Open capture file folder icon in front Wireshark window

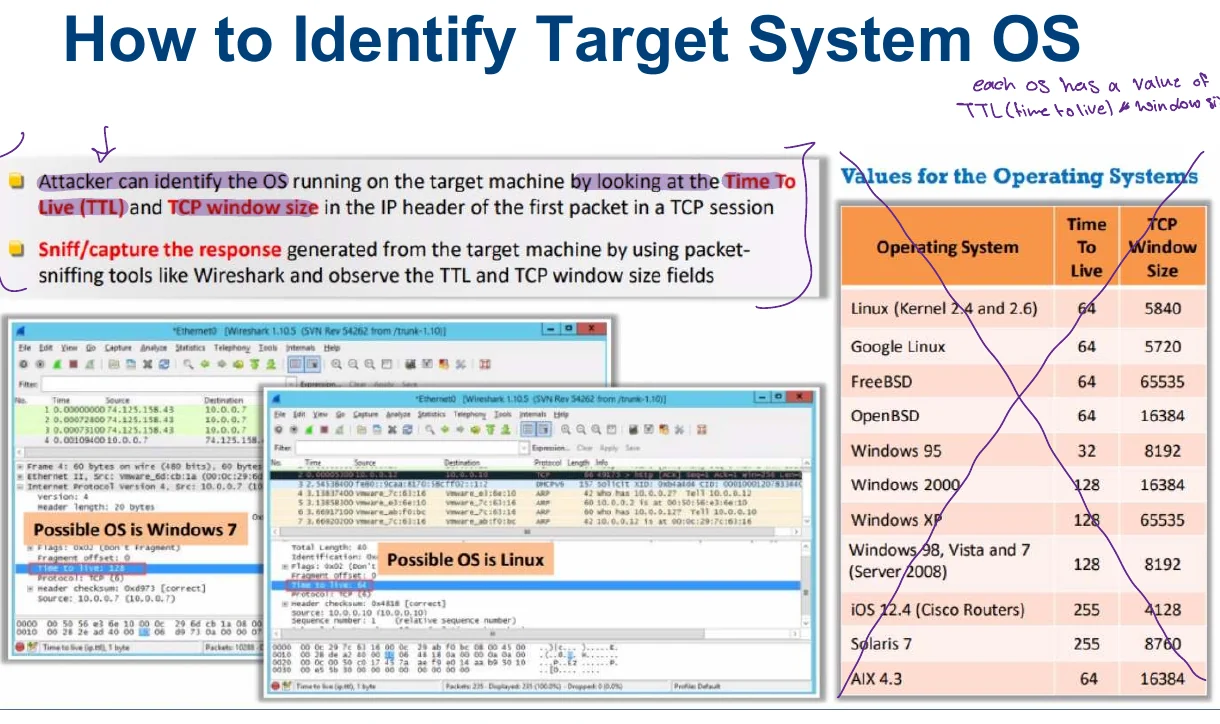[x=361, y=430]
